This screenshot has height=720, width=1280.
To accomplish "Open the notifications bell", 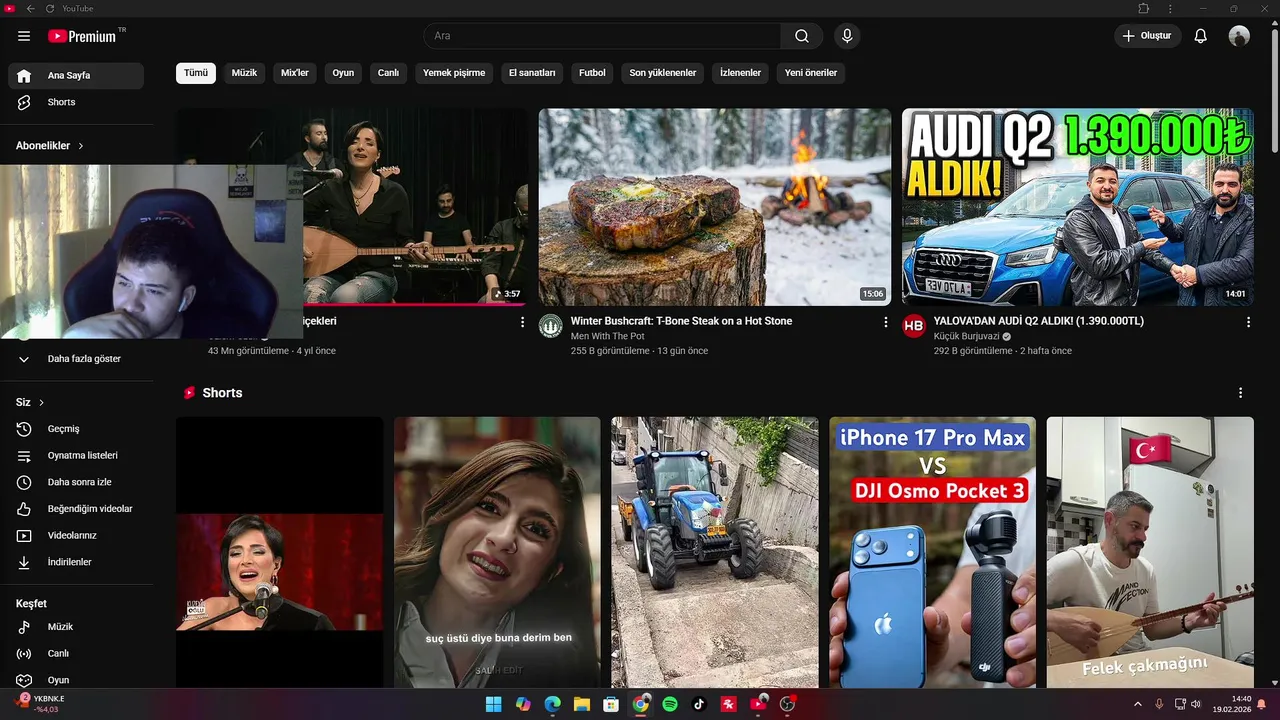I will click(x=1201, y=36).
